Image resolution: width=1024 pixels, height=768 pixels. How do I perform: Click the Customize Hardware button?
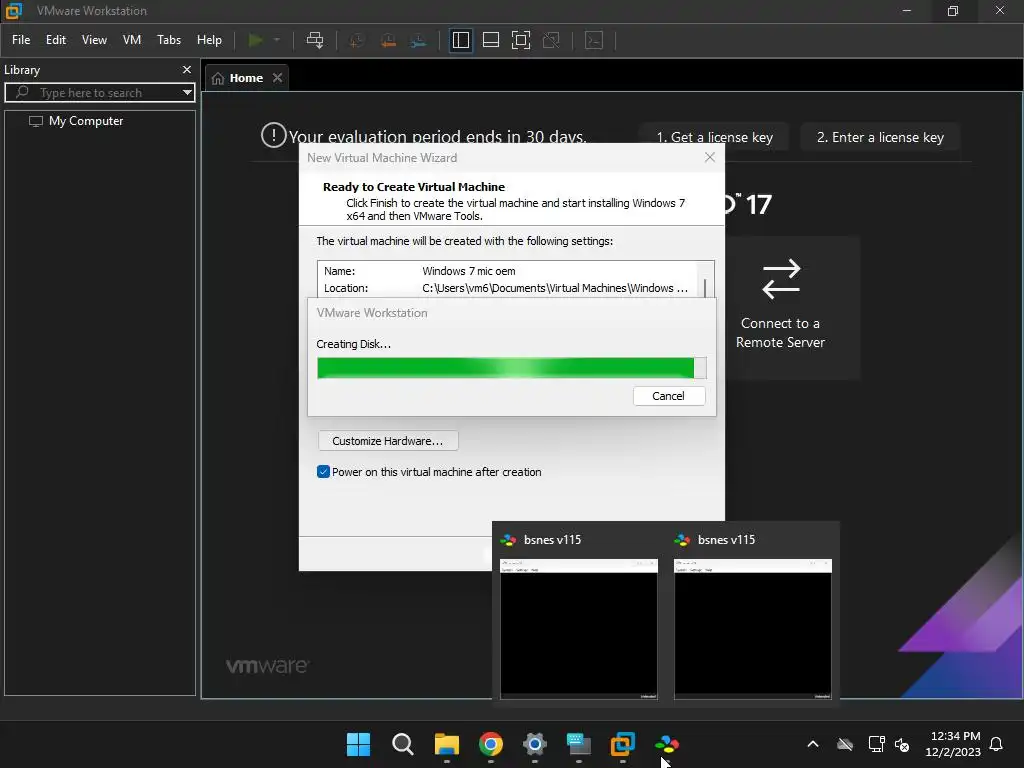pos(388,441)
